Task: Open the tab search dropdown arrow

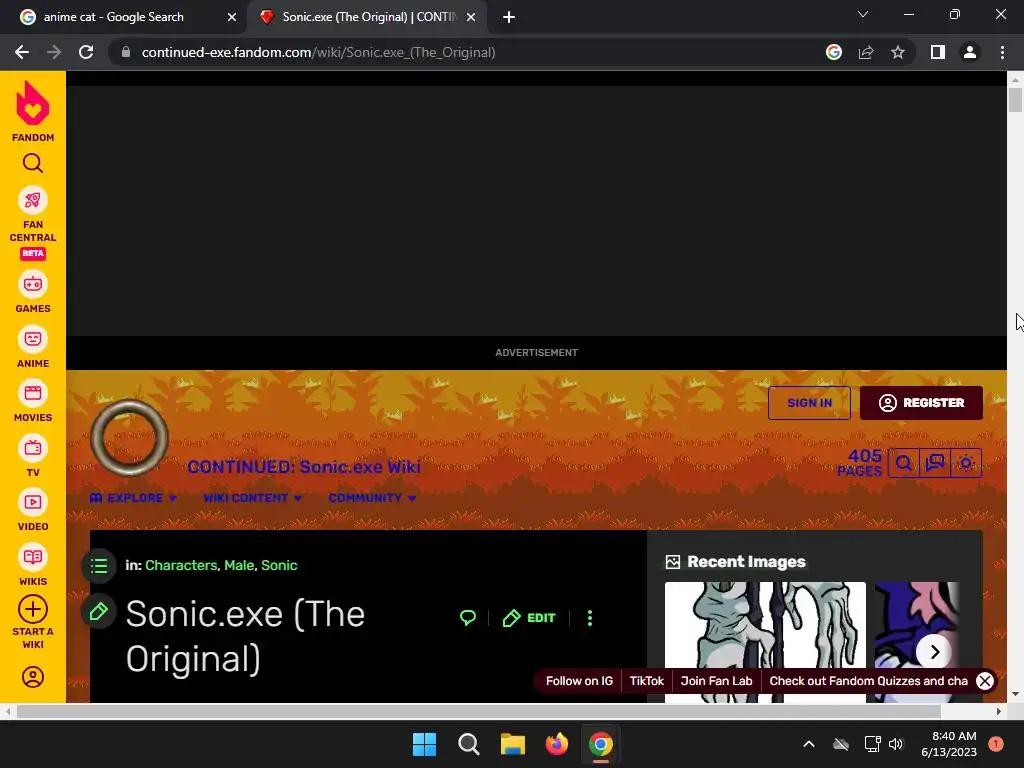Action: tap(863, 14)
